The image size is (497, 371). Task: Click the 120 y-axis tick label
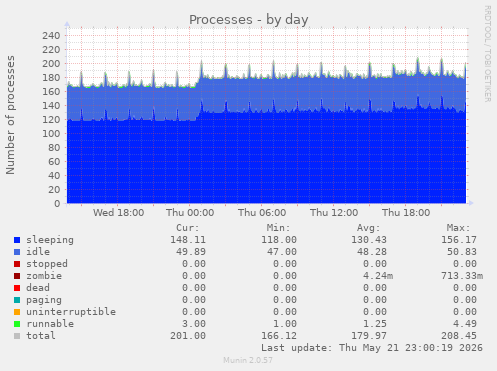point(51,120)
